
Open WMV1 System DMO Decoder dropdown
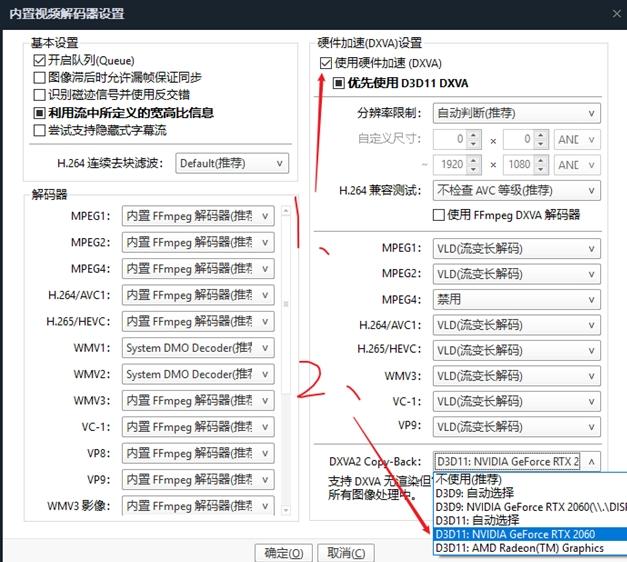[x=198, y=348]
